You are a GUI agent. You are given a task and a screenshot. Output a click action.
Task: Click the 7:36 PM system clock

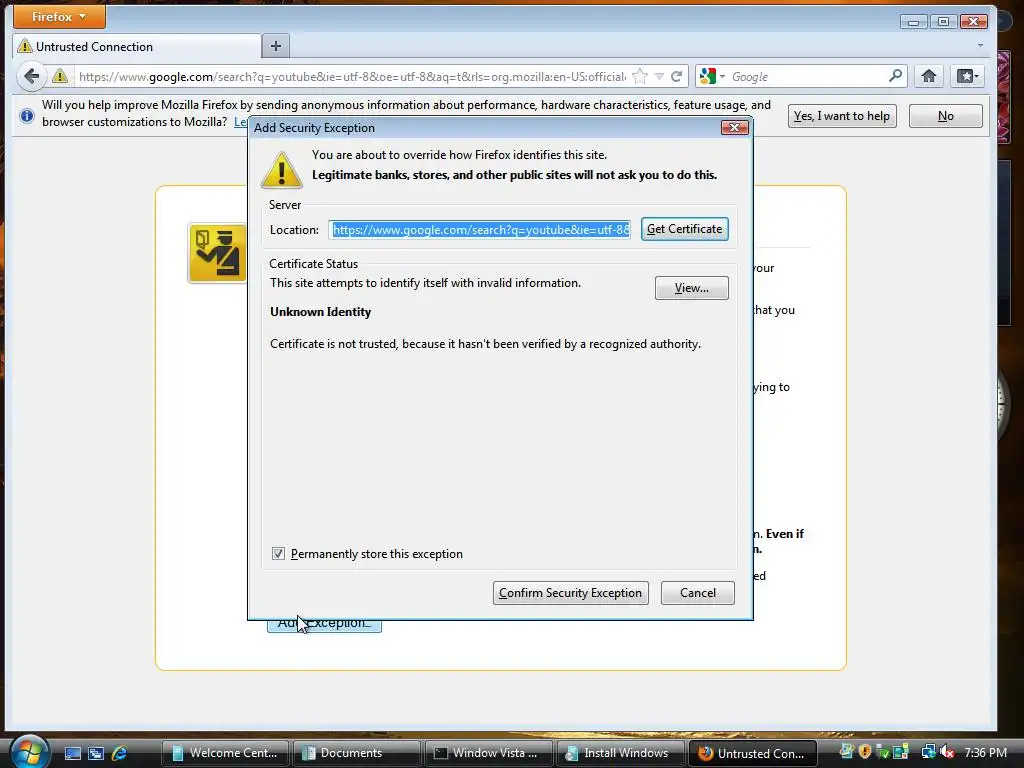pyautogui.click(x=985, y=753)
